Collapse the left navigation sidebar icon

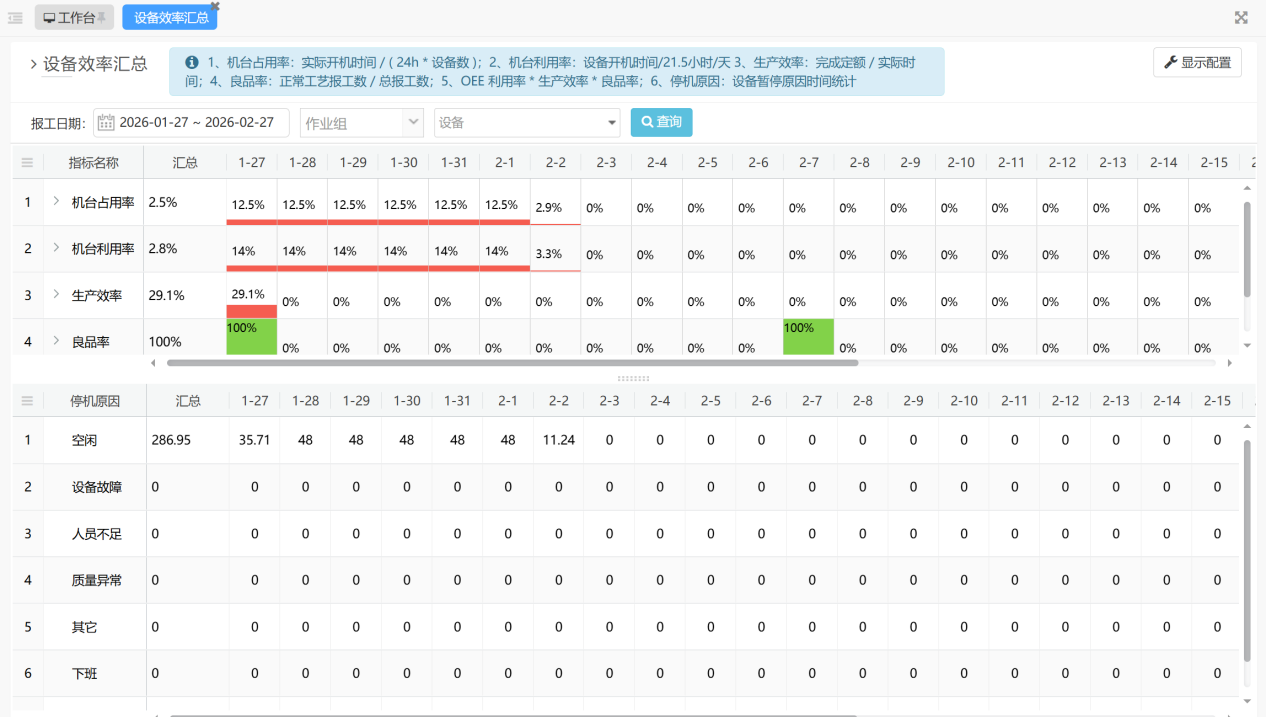click(x=14, y=16)
